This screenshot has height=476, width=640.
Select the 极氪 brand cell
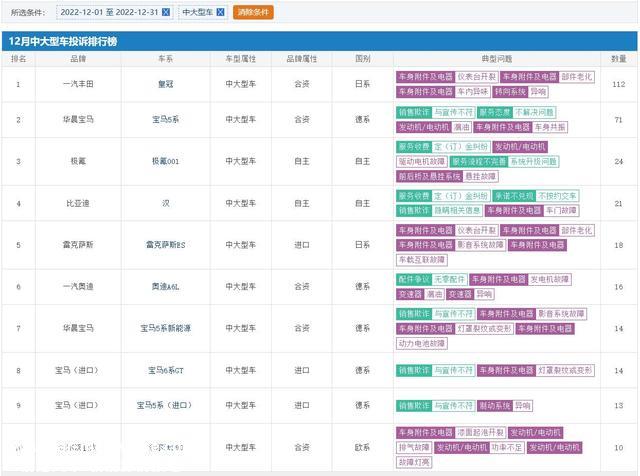(78, 161)
